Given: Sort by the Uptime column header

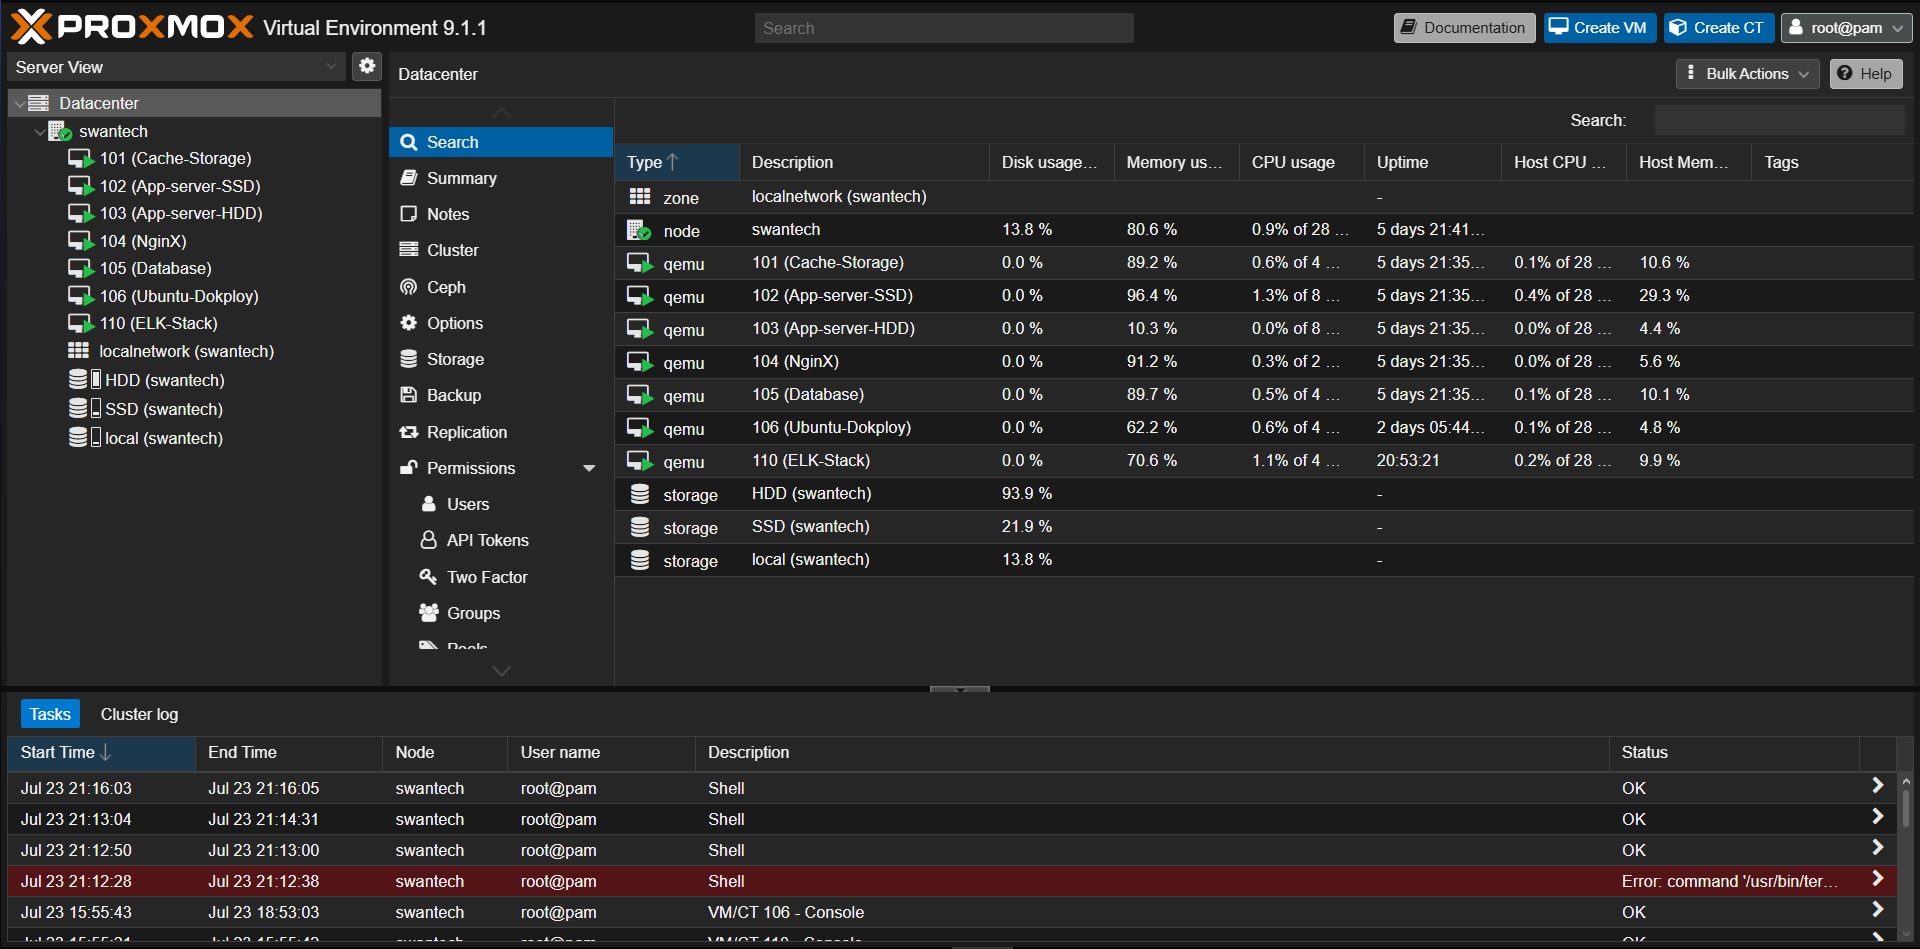Looking at the screenshot, I should pyautogui.click(x=1432, y=162).
